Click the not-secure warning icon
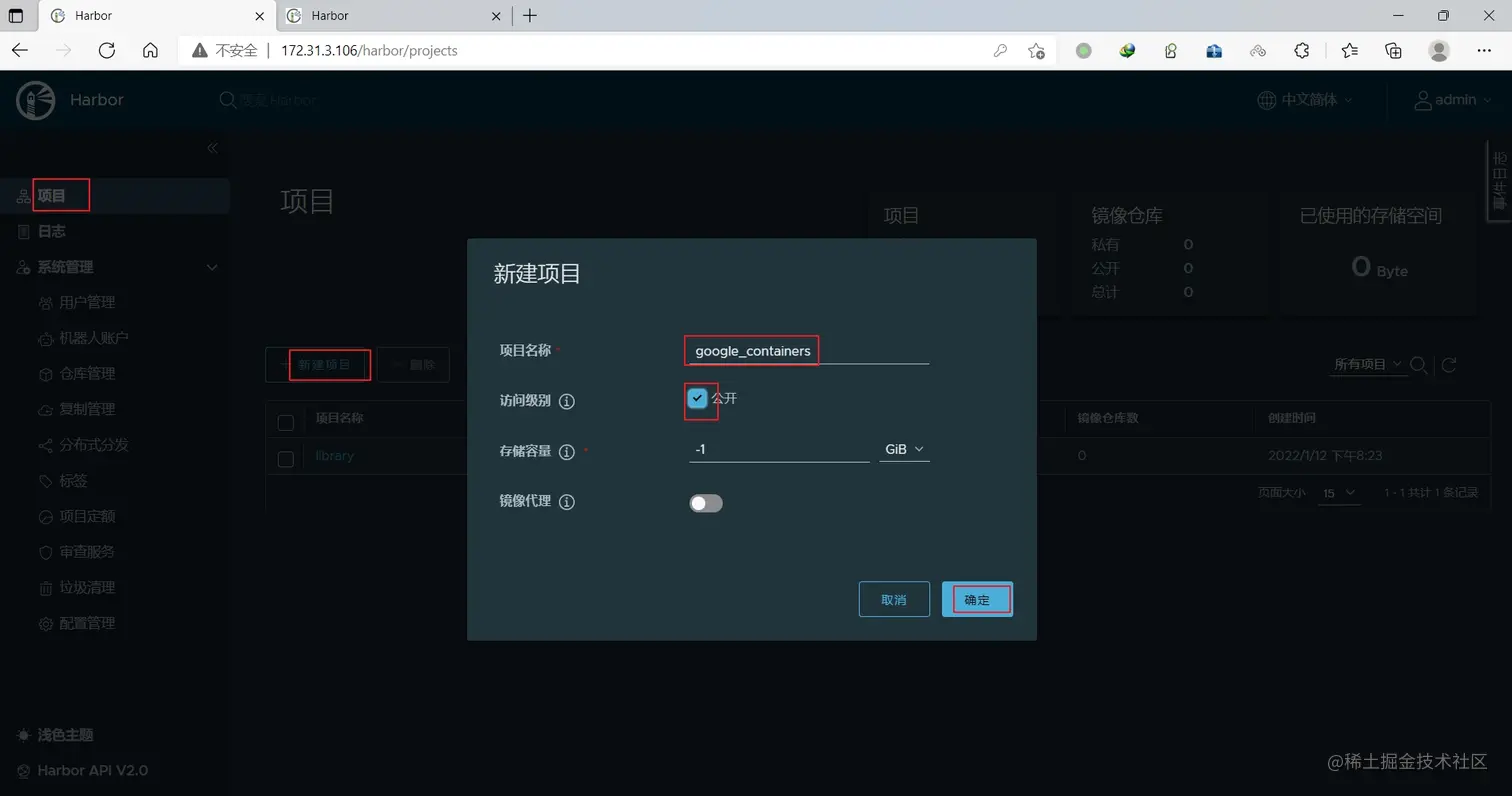 point(200,50)
